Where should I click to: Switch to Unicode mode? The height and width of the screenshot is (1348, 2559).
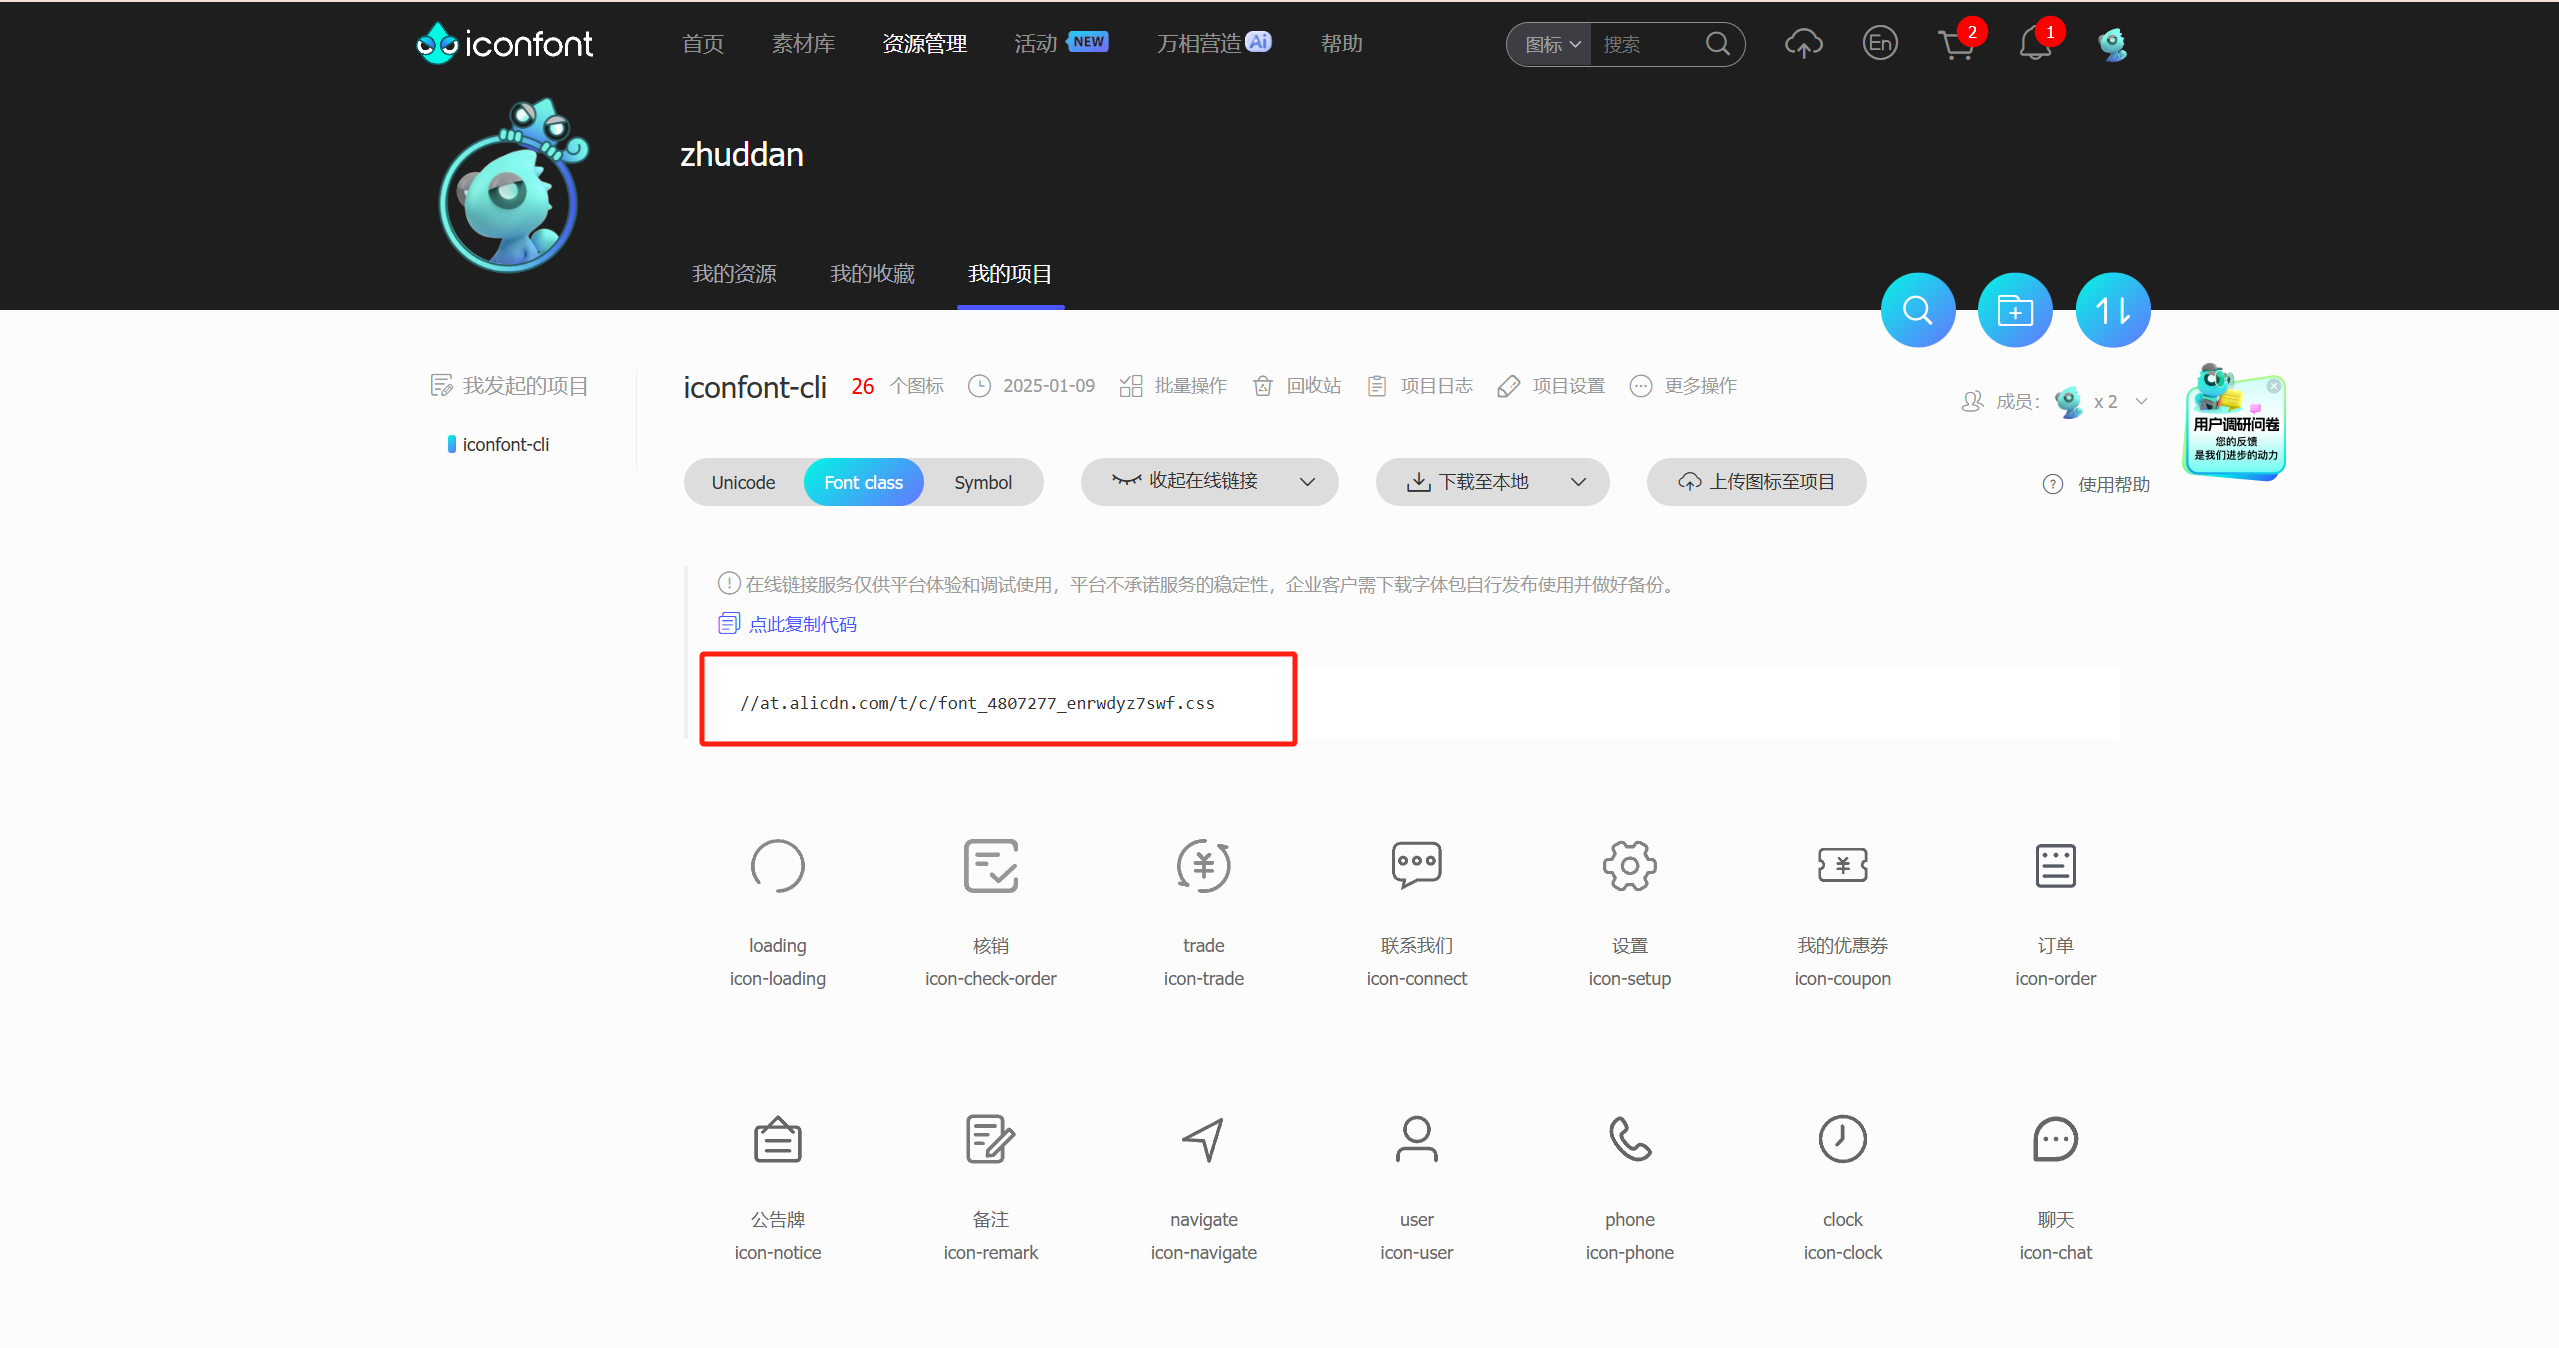743,483
